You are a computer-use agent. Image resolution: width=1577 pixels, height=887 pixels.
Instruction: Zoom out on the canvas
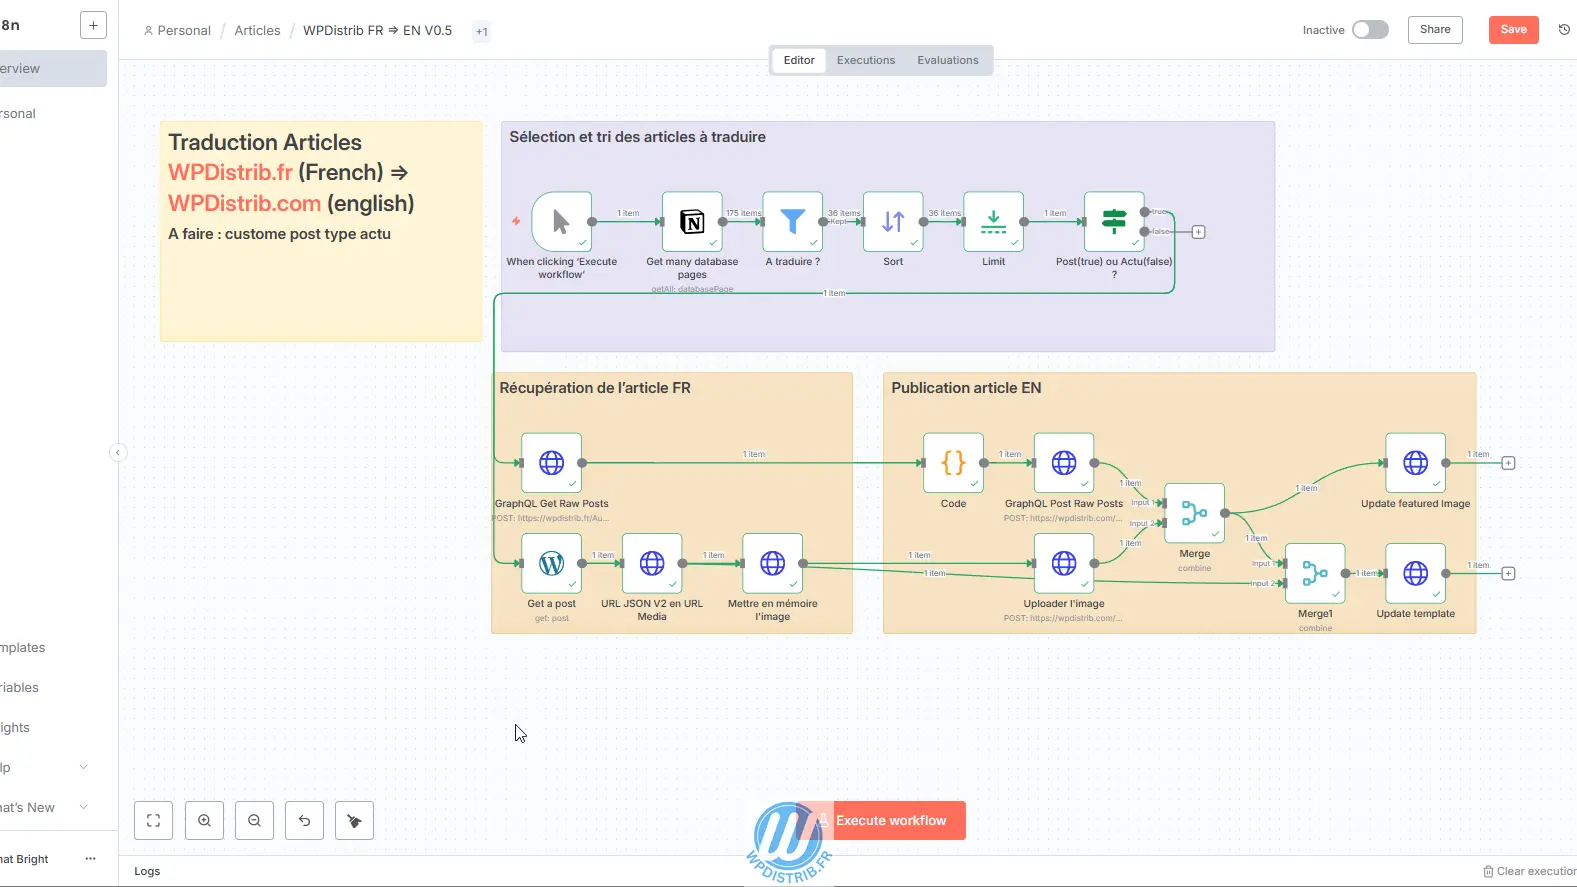[254, 820]
